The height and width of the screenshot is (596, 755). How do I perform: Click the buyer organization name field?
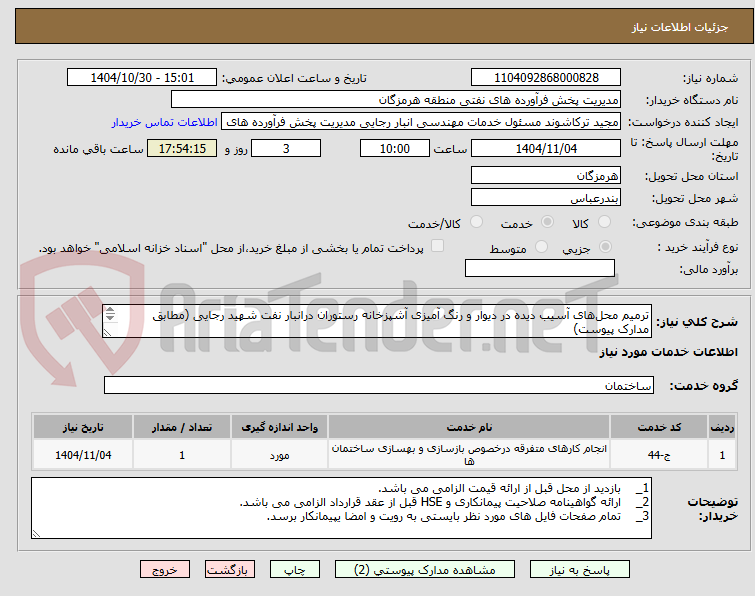point(396,100)
